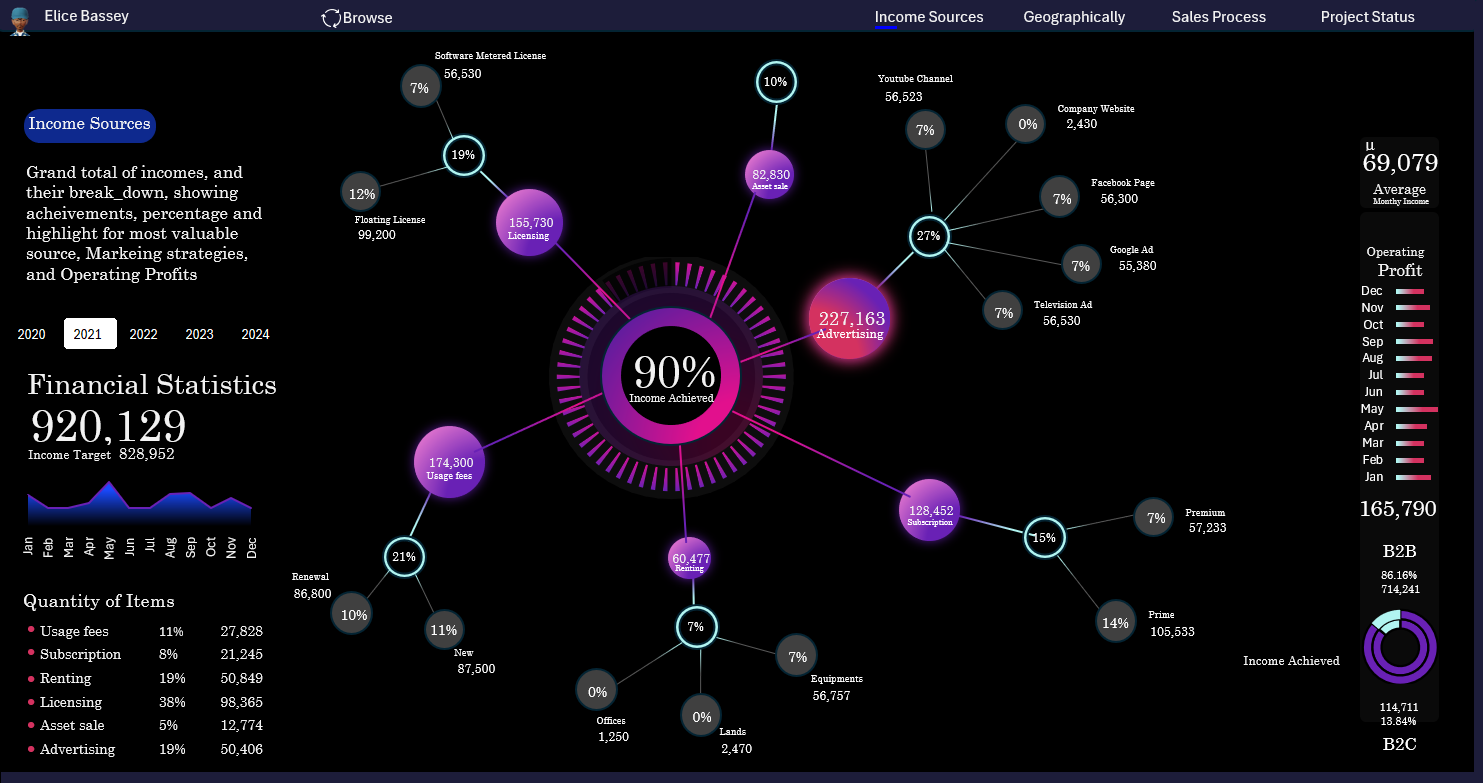The image size is (1483, 783).
Task: Click the 920,129 Financial Statistics total
Action: point(109,427)
